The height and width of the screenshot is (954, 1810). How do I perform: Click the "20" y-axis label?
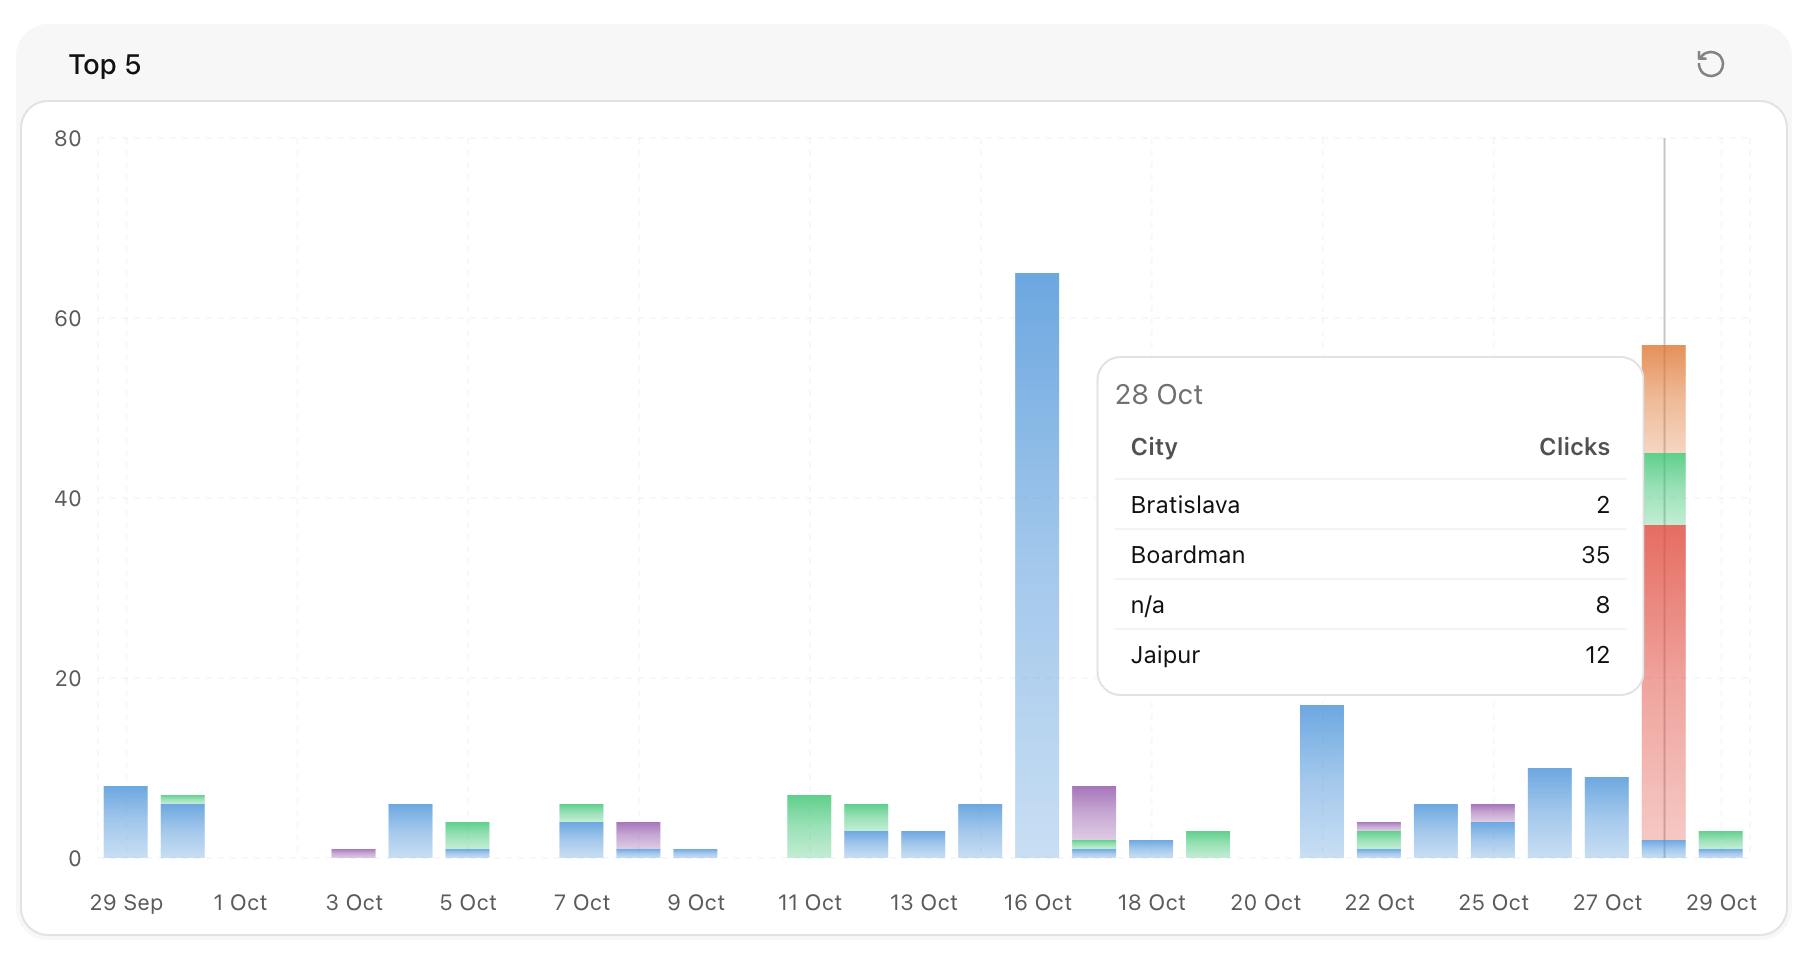click(68, 679)
